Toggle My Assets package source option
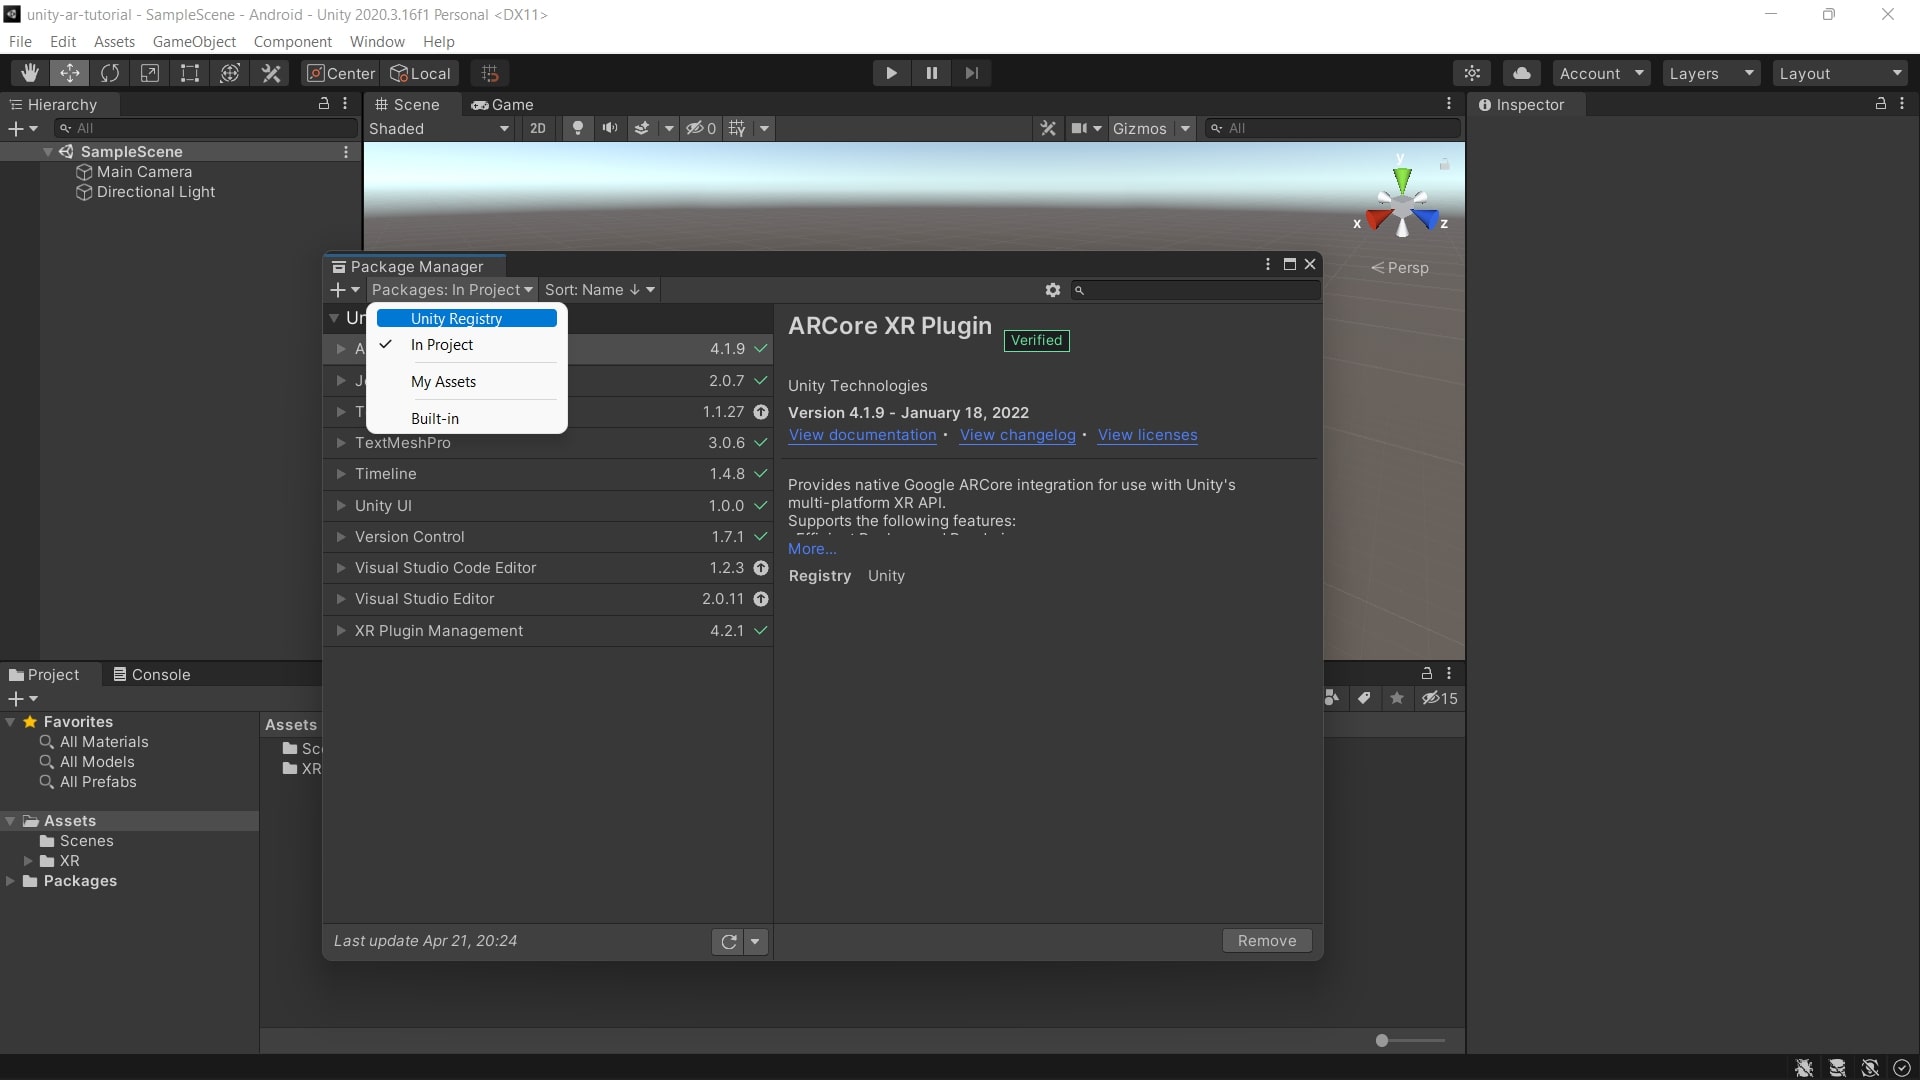 (x=443, y=381)
